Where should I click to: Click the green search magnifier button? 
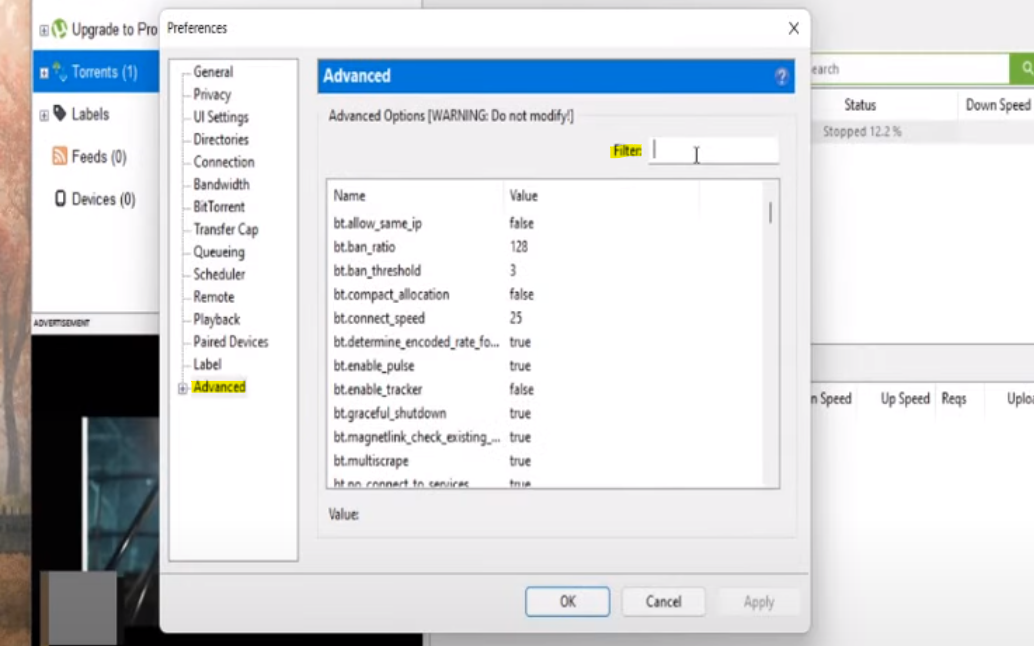point(1023,69)
